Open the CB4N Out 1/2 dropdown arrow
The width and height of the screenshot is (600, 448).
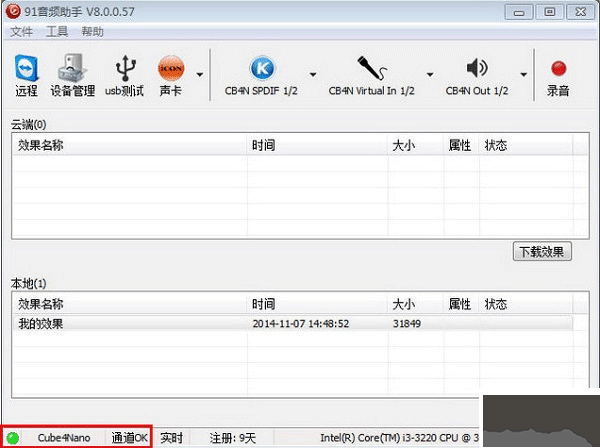[x=523, y=74]
